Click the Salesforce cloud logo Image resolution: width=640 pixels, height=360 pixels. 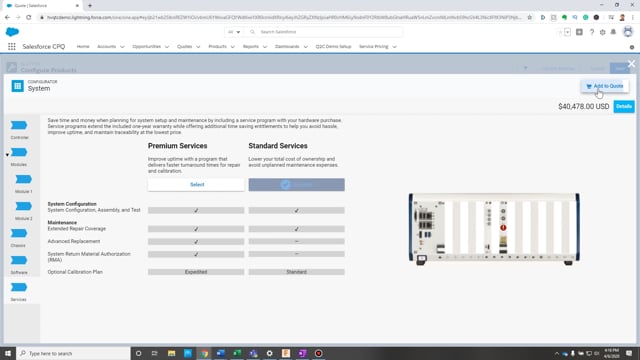(12, 32)
